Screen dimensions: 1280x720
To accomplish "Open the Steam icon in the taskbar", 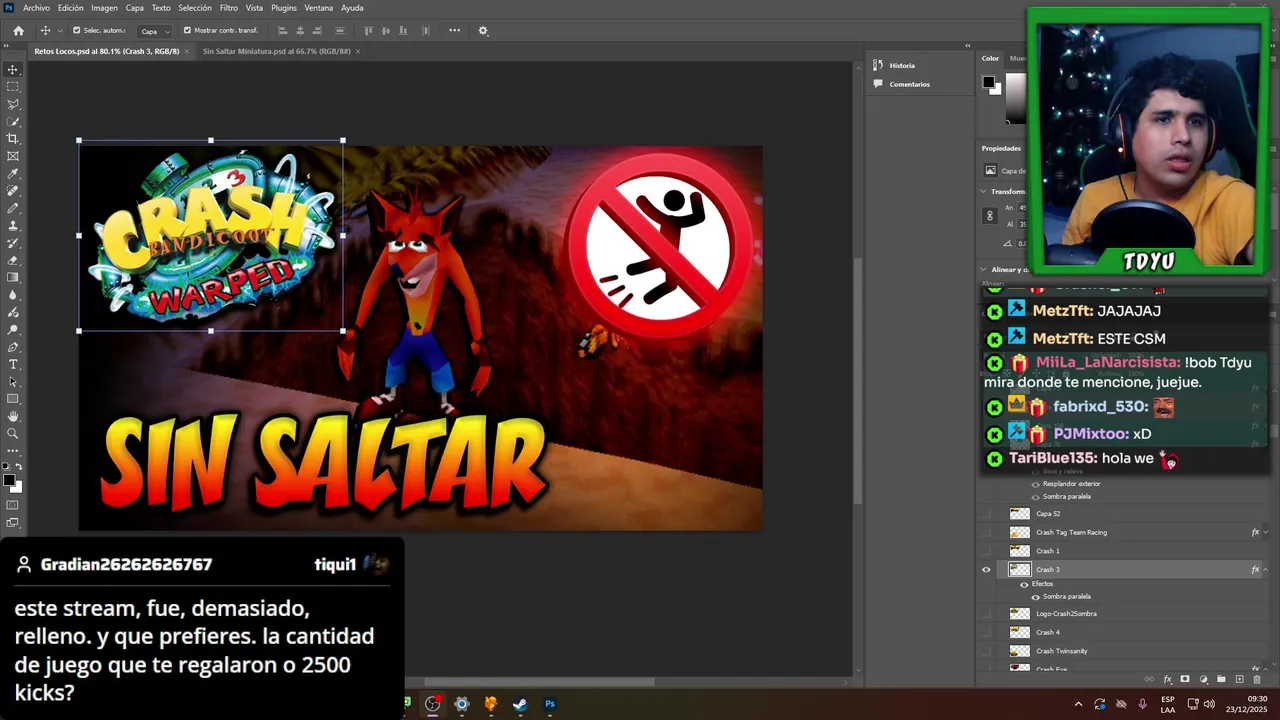I will pyautogui.click(x=520, y=704).
